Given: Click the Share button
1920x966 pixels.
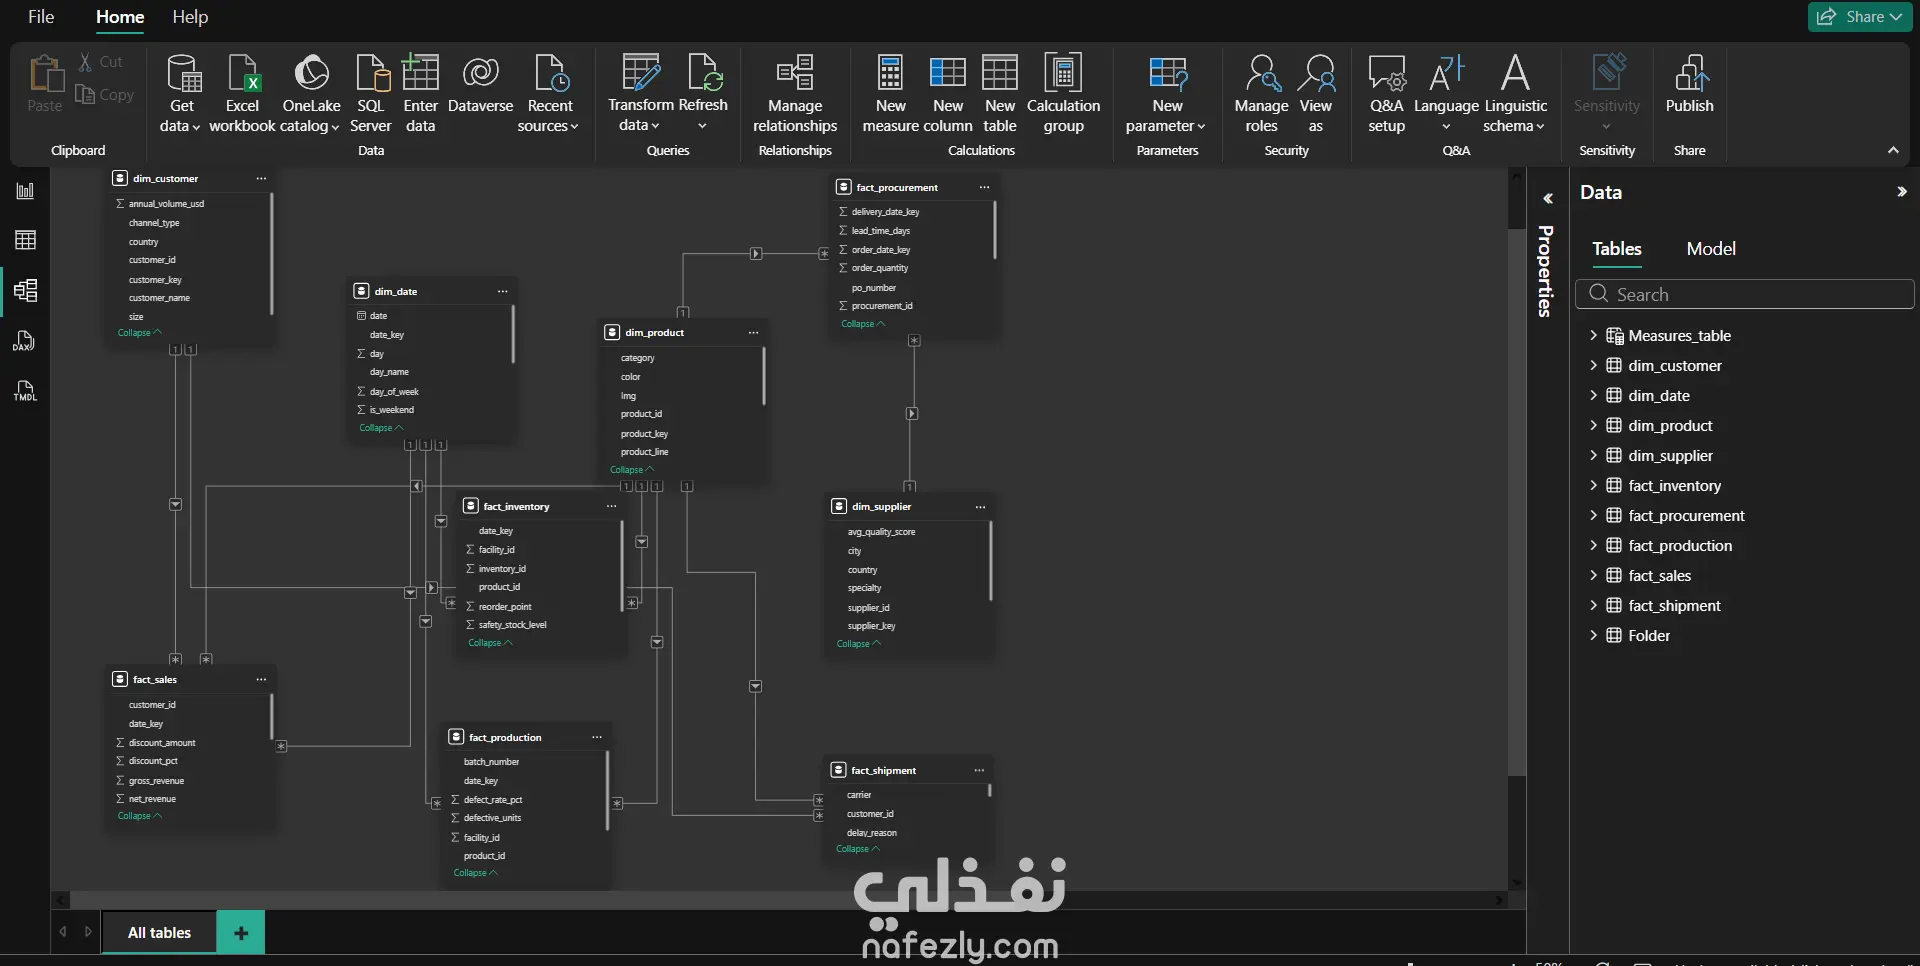Looking at the screenshot, I should click(x=1860, y=17).
